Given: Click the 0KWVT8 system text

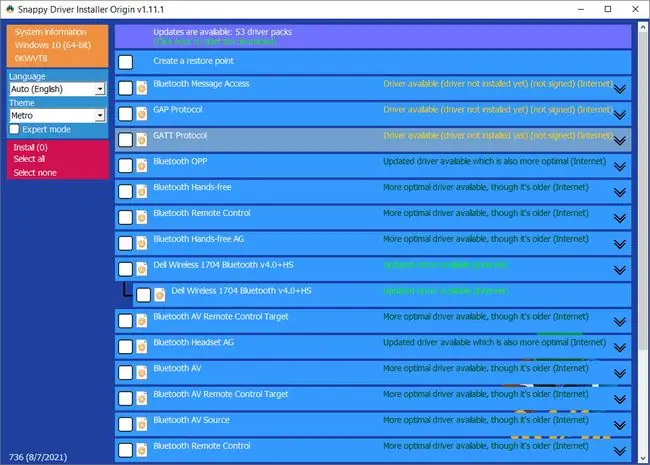Looking at the screenshot, I should coord(31,58).
